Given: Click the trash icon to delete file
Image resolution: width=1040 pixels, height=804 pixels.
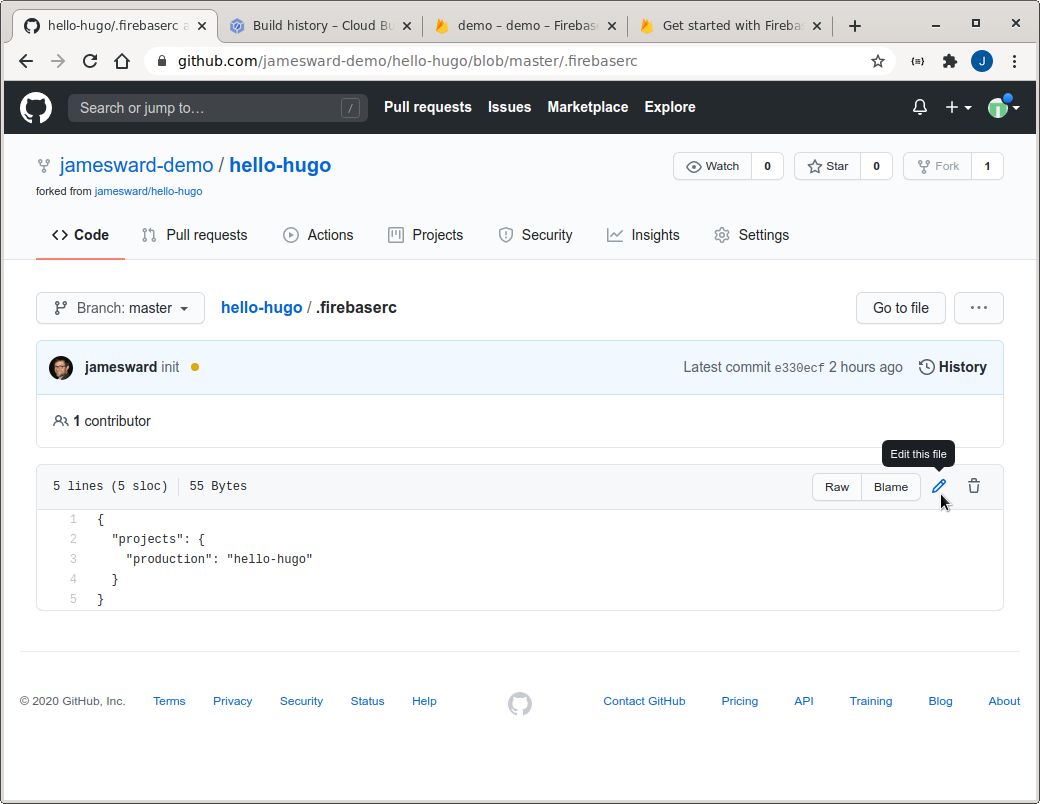Looking at the screenshot, I should tap(974, 486).
